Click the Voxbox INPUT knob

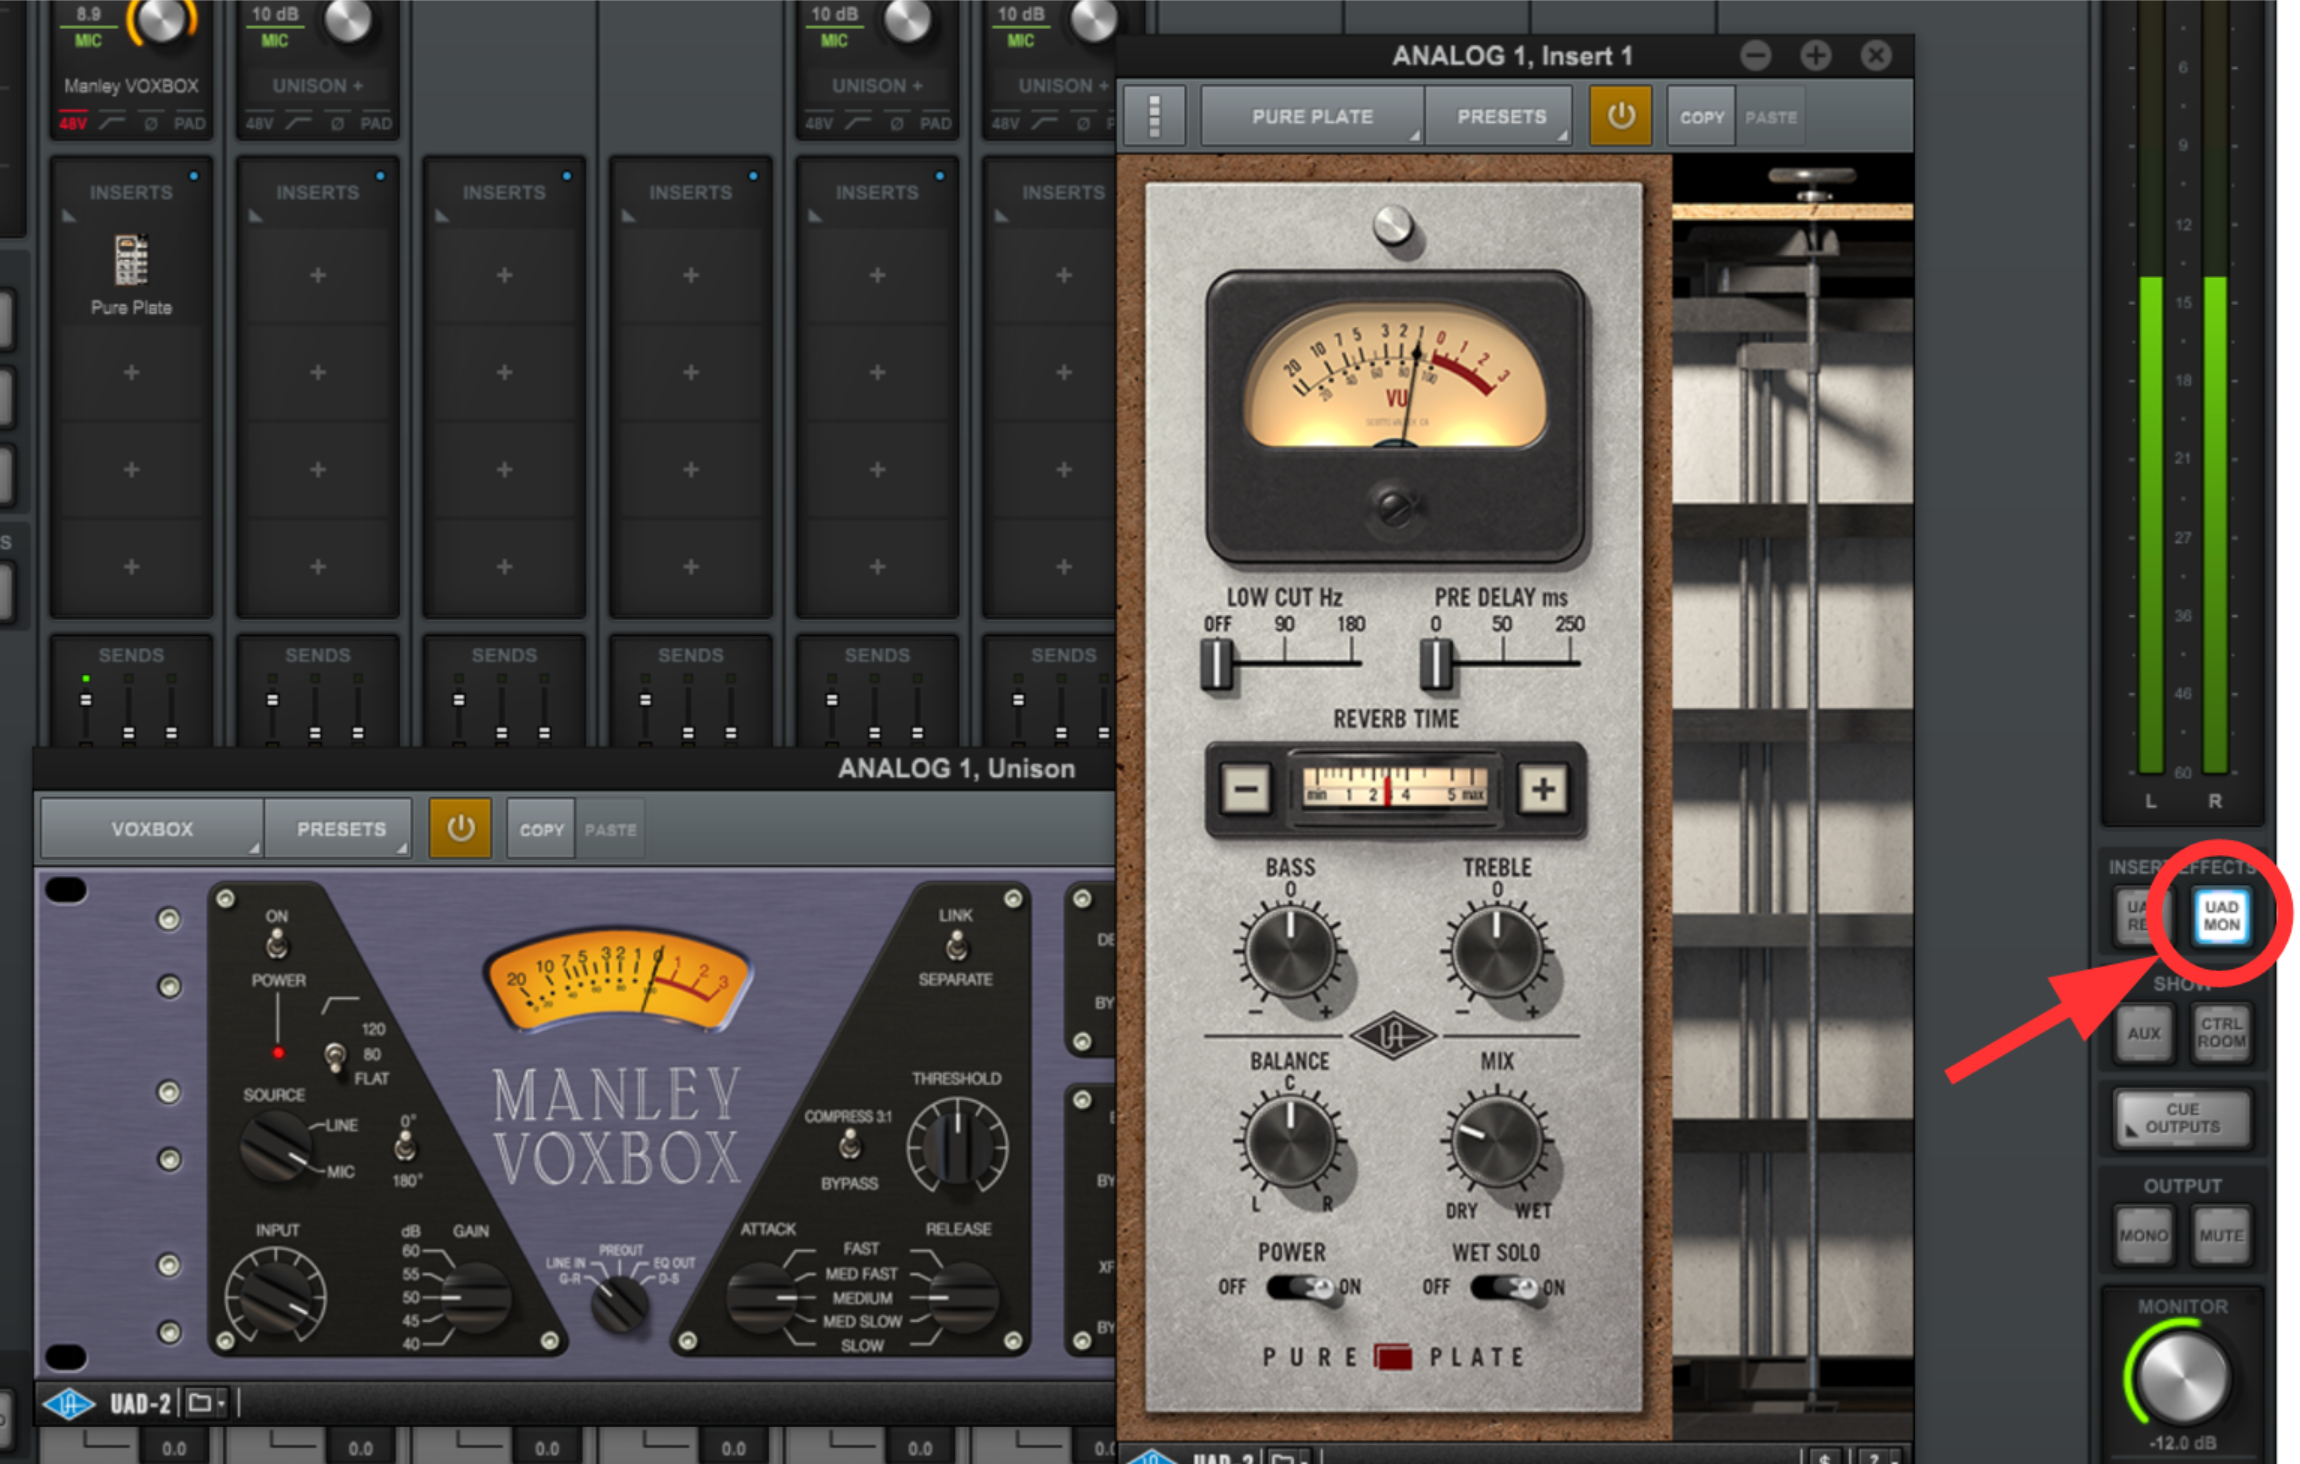coord(275,1295)
